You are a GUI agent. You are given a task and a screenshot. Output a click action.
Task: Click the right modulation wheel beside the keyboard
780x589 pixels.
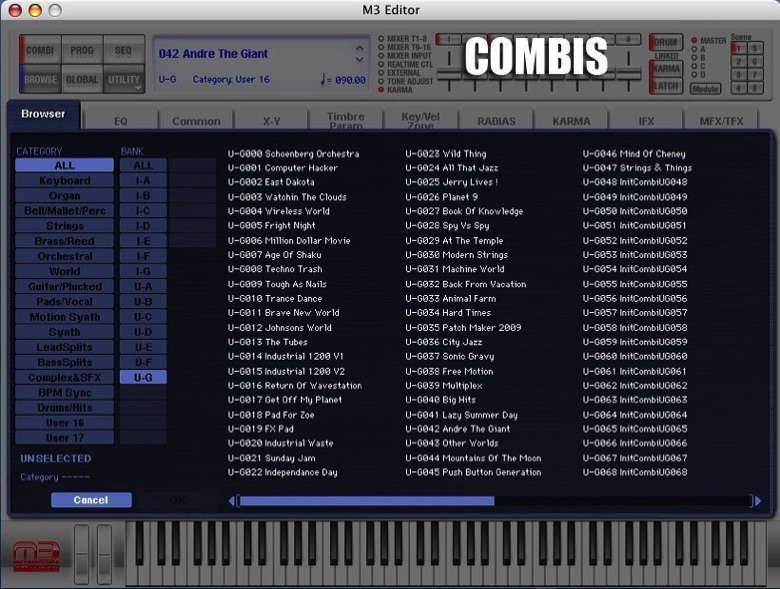[104, 554]
